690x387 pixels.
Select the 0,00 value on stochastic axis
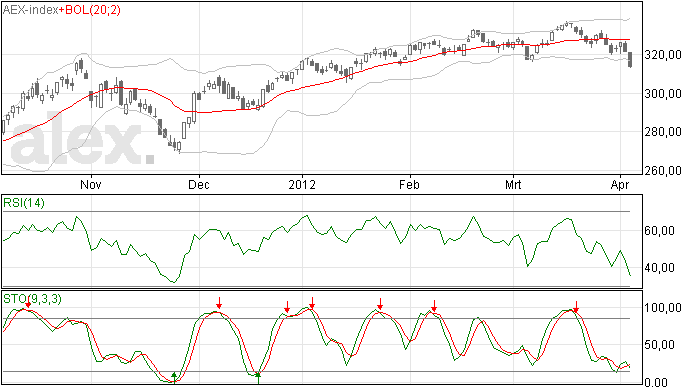click(656, 382)
